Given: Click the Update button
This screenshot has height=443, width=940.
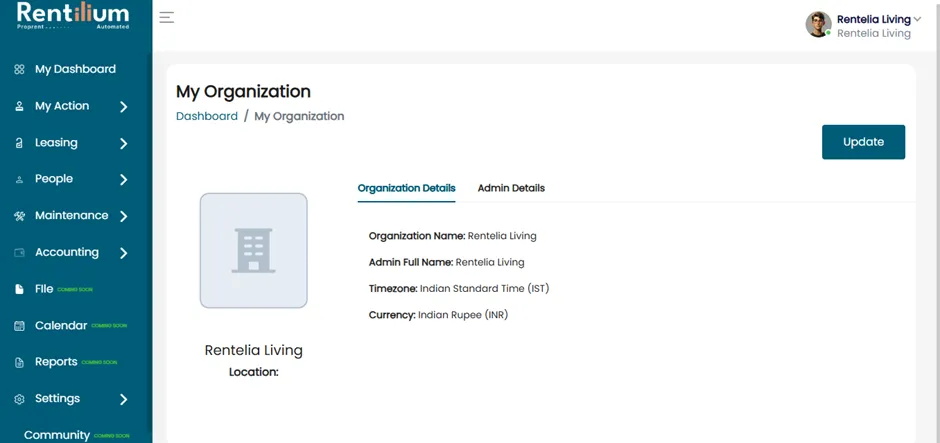Looking at the screenshot, I should 863,142.
